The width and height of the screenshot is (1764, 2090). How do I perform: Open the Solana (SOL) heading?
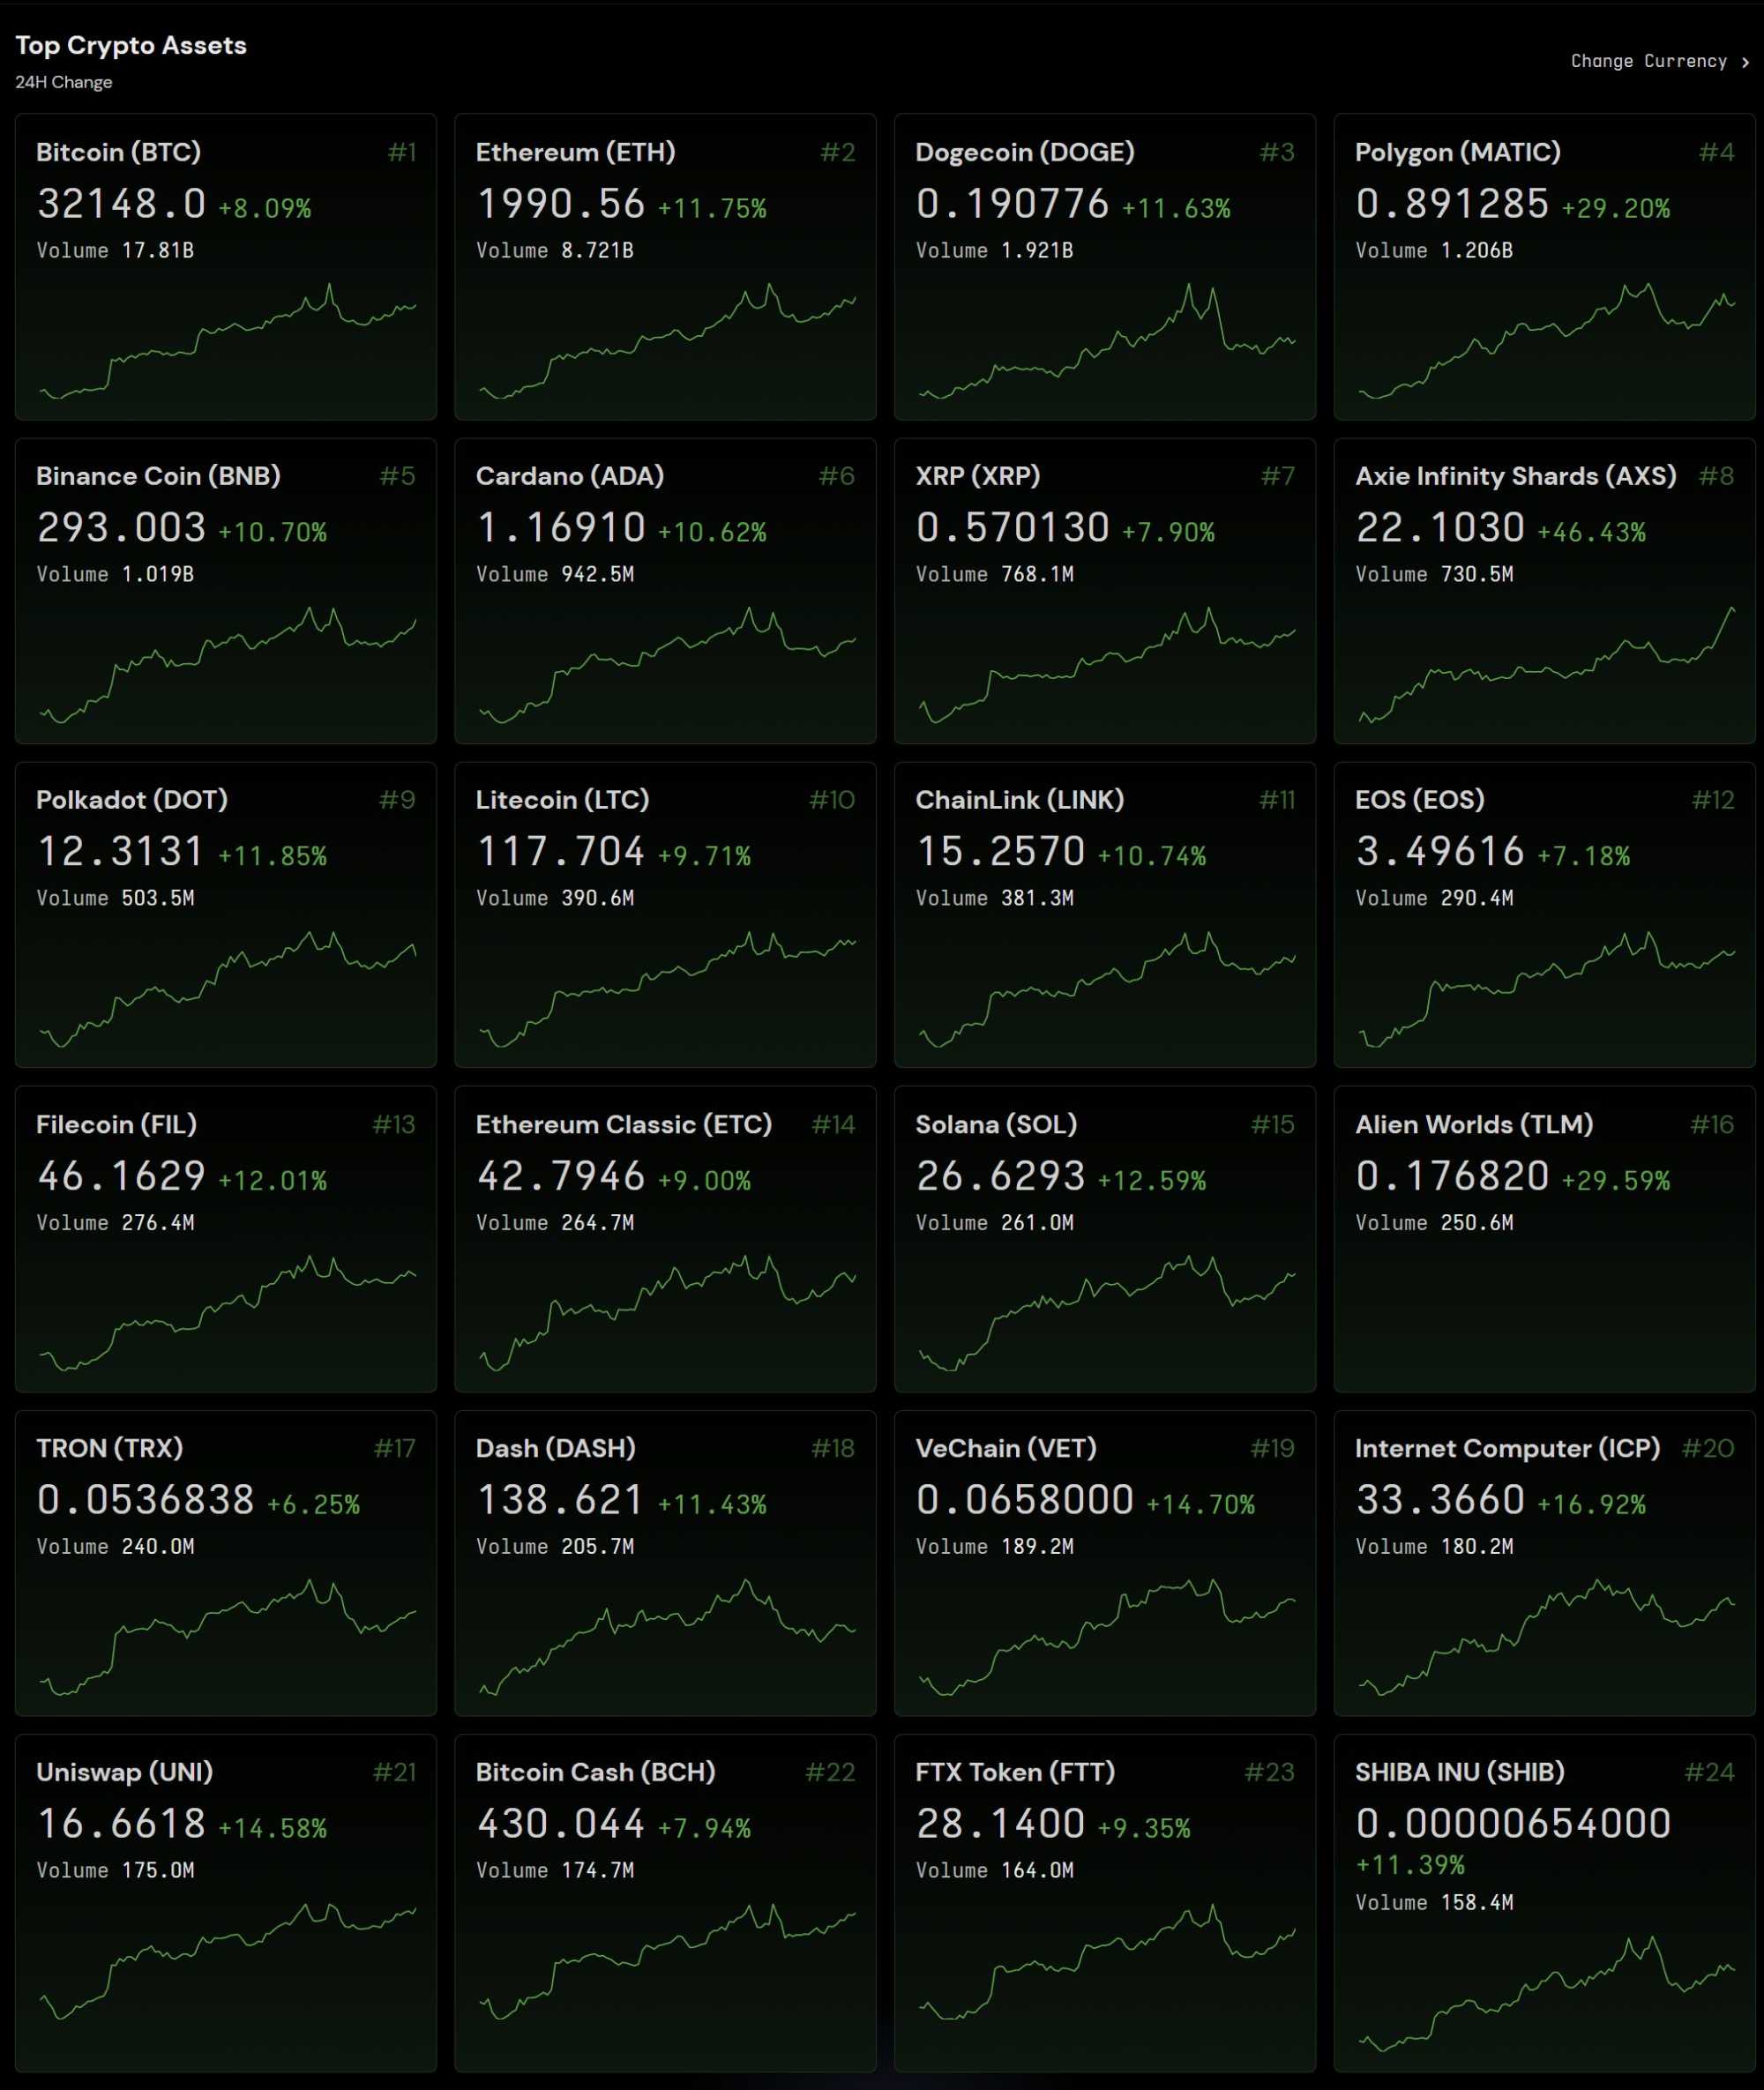point(996,1124)
